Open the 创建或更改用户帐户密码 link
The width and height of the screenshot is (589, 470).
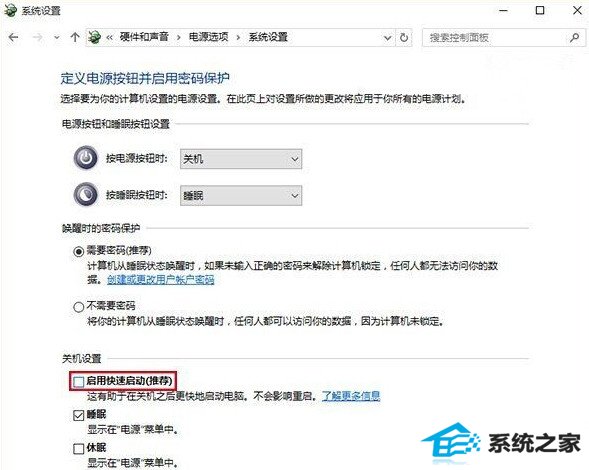[x=161, y=280]
